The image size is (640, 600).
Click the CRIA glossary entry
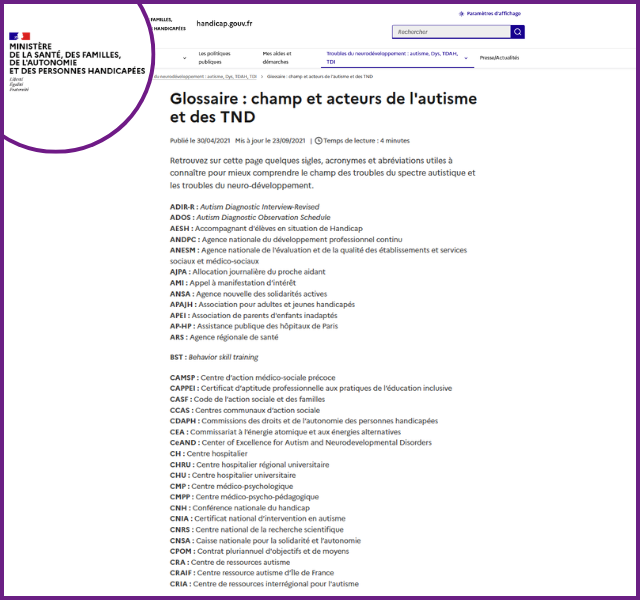click(x=264, y=584)
